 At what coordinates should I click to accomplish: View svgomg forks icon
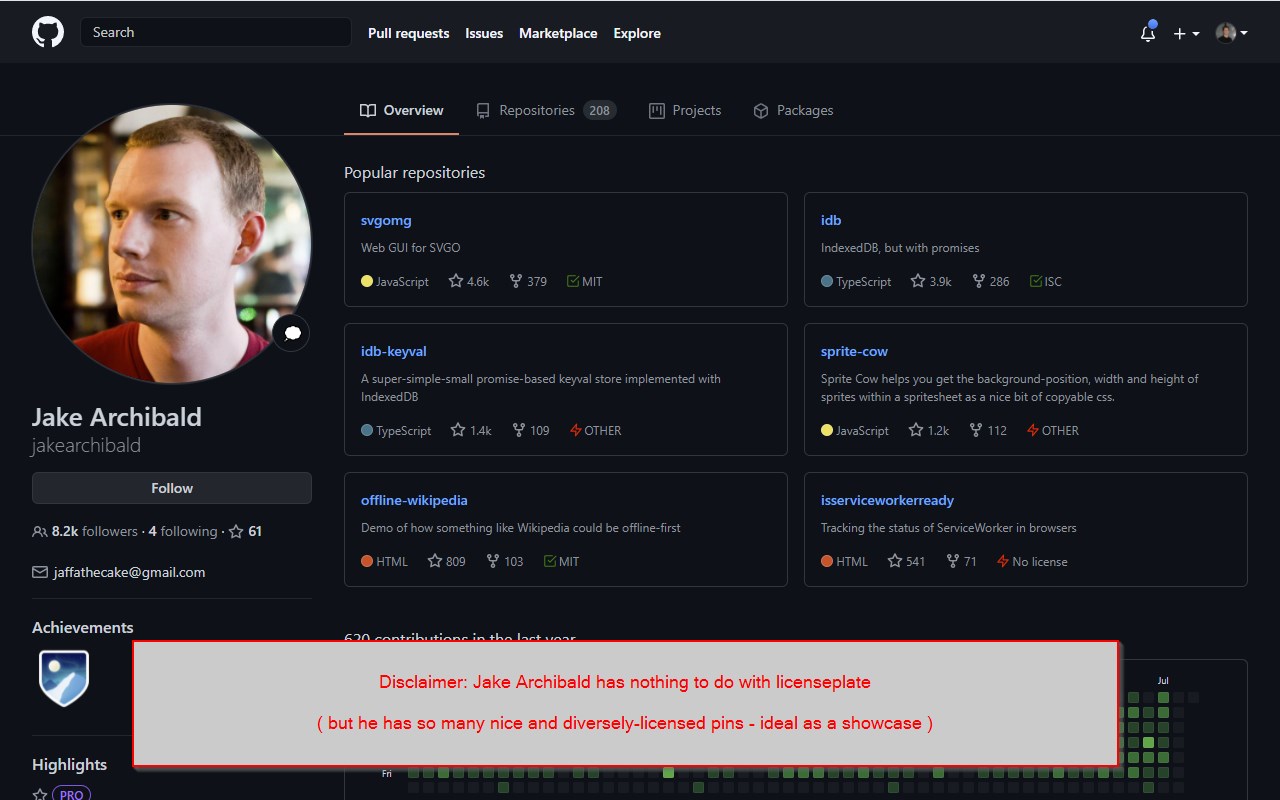click(x=516, y=281)
